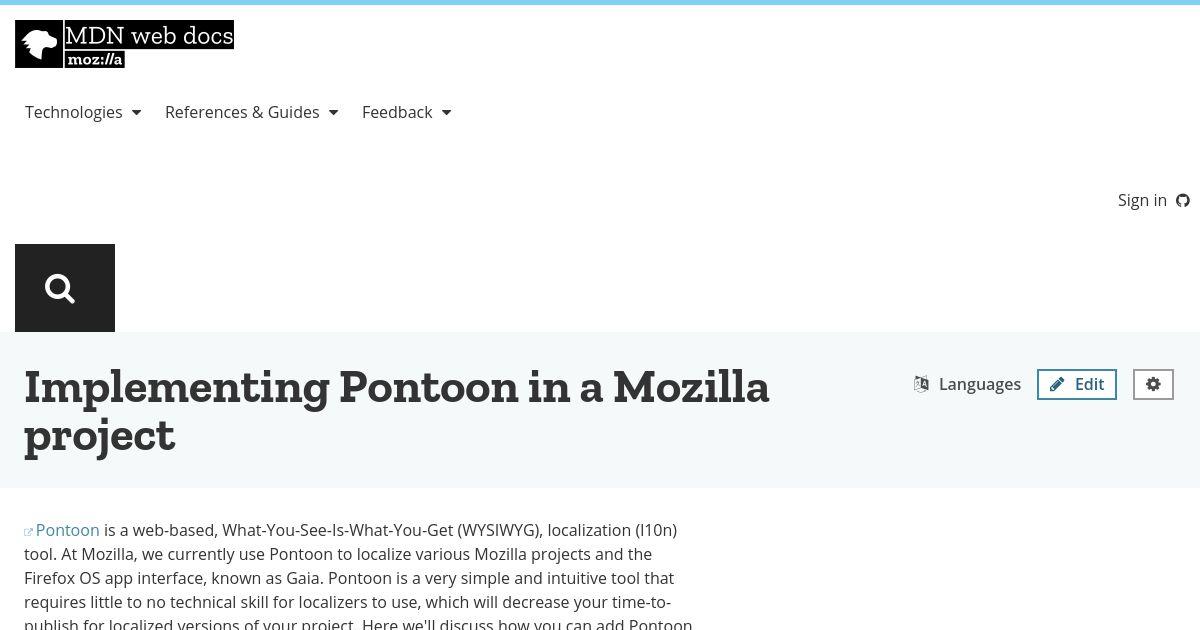Click the 'MDN web docs' wordmark

[x=149, y=35]
